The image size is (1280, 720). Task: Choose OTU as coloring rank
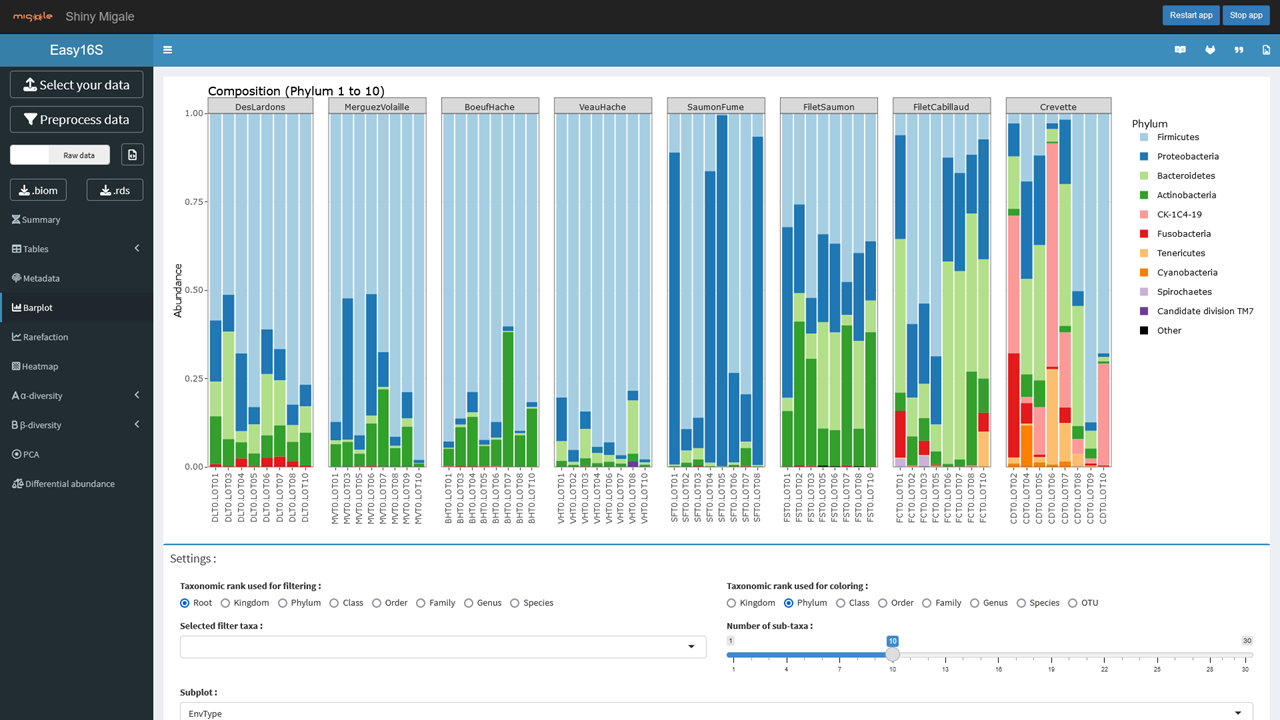click(x=1073, y=603)
